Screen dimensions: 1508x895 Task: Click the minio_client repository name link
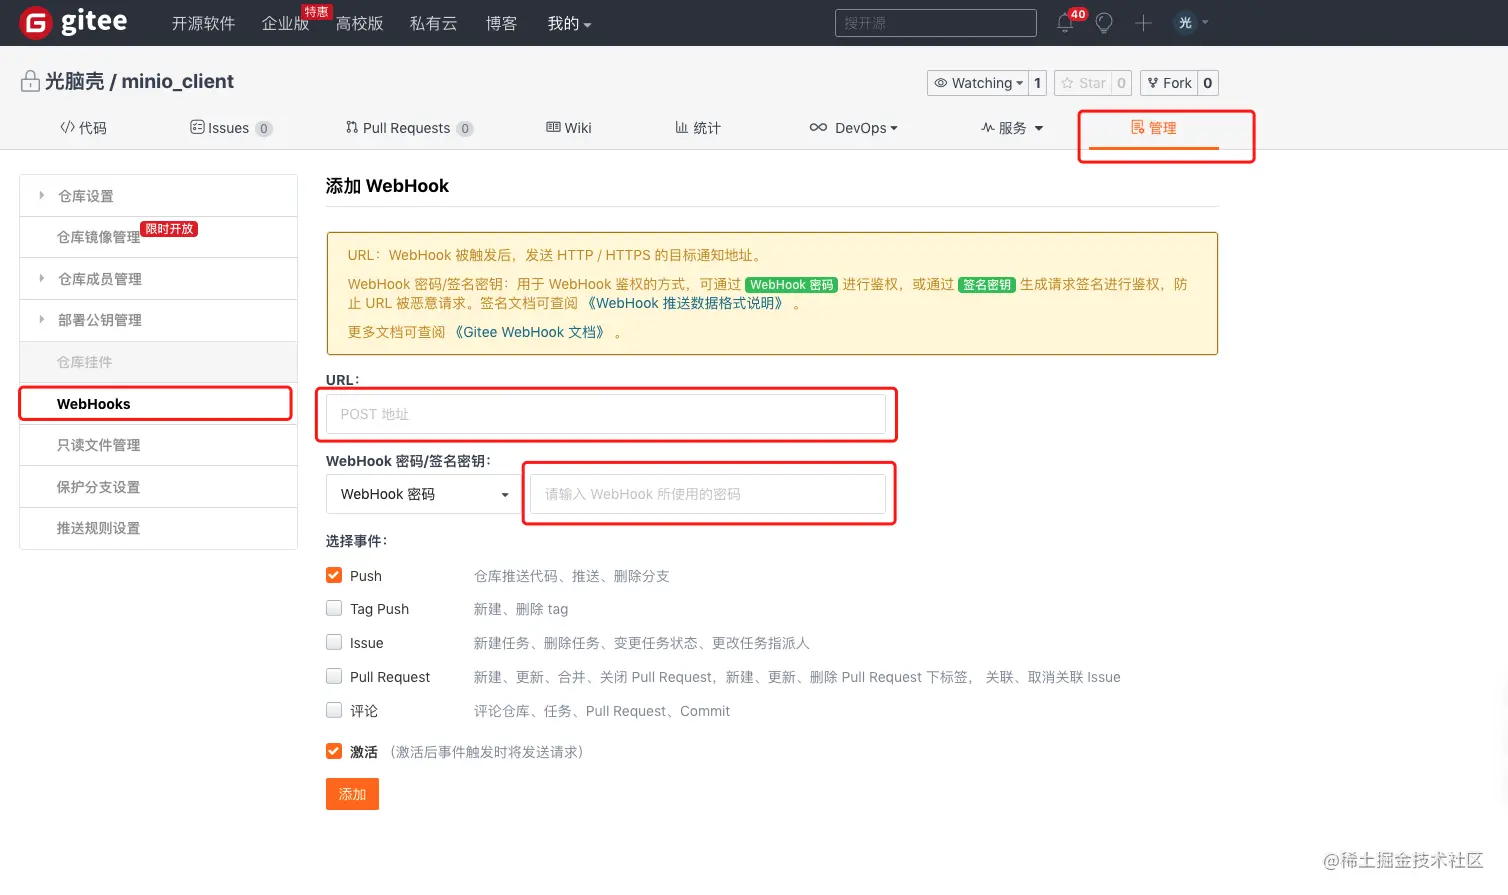click(178, 81)
